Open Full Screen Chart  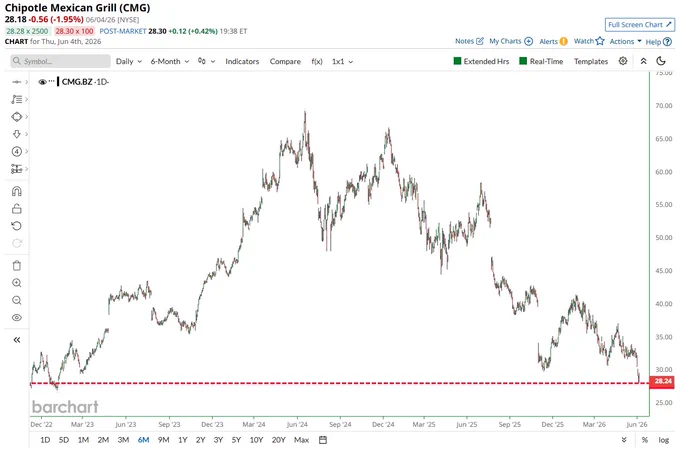pyautogui.click(x=640, y=25)
